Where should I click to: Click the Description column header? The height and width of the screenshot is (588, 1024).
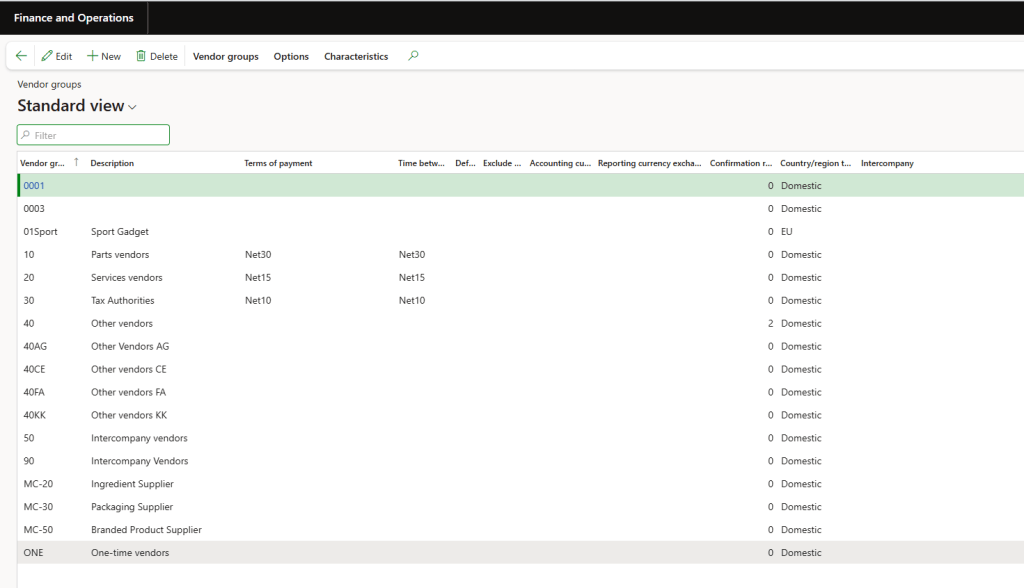(x=112, y=163)
